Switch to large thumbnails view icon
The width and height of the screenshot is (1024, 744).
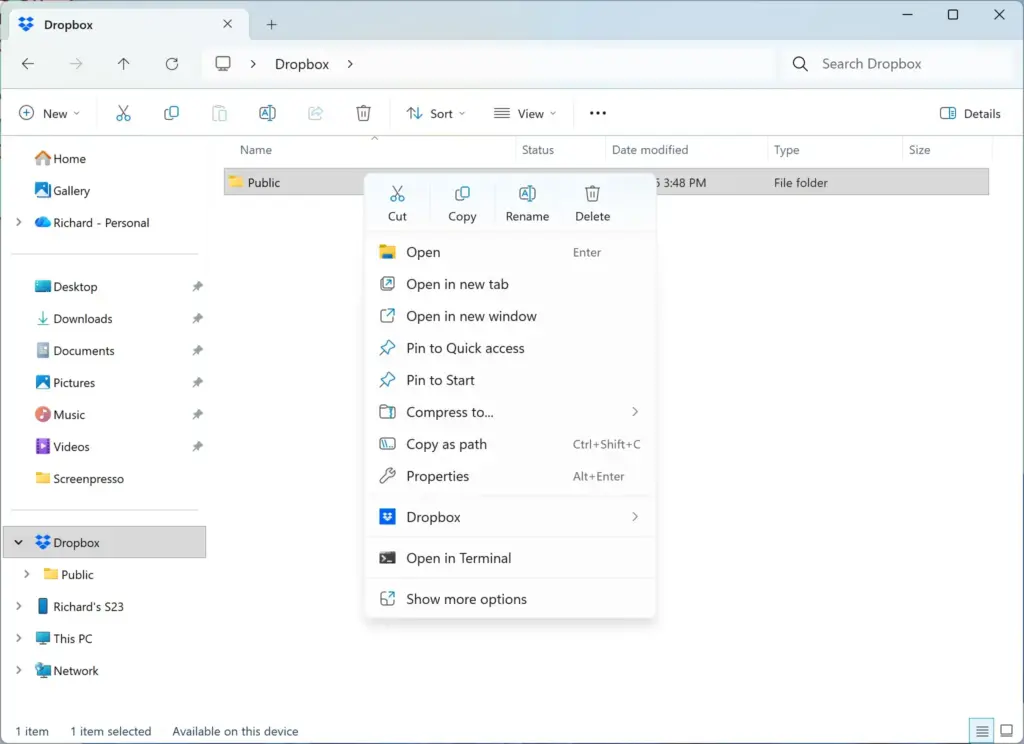(x=1006, y=731)
